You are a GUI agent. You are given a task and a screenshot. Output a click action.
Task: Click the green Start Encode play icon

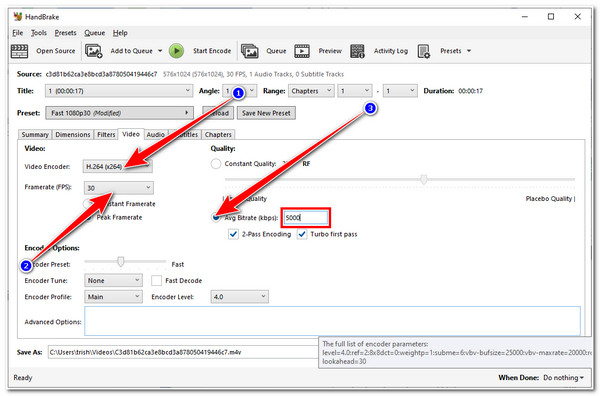[x=176, y=51]
